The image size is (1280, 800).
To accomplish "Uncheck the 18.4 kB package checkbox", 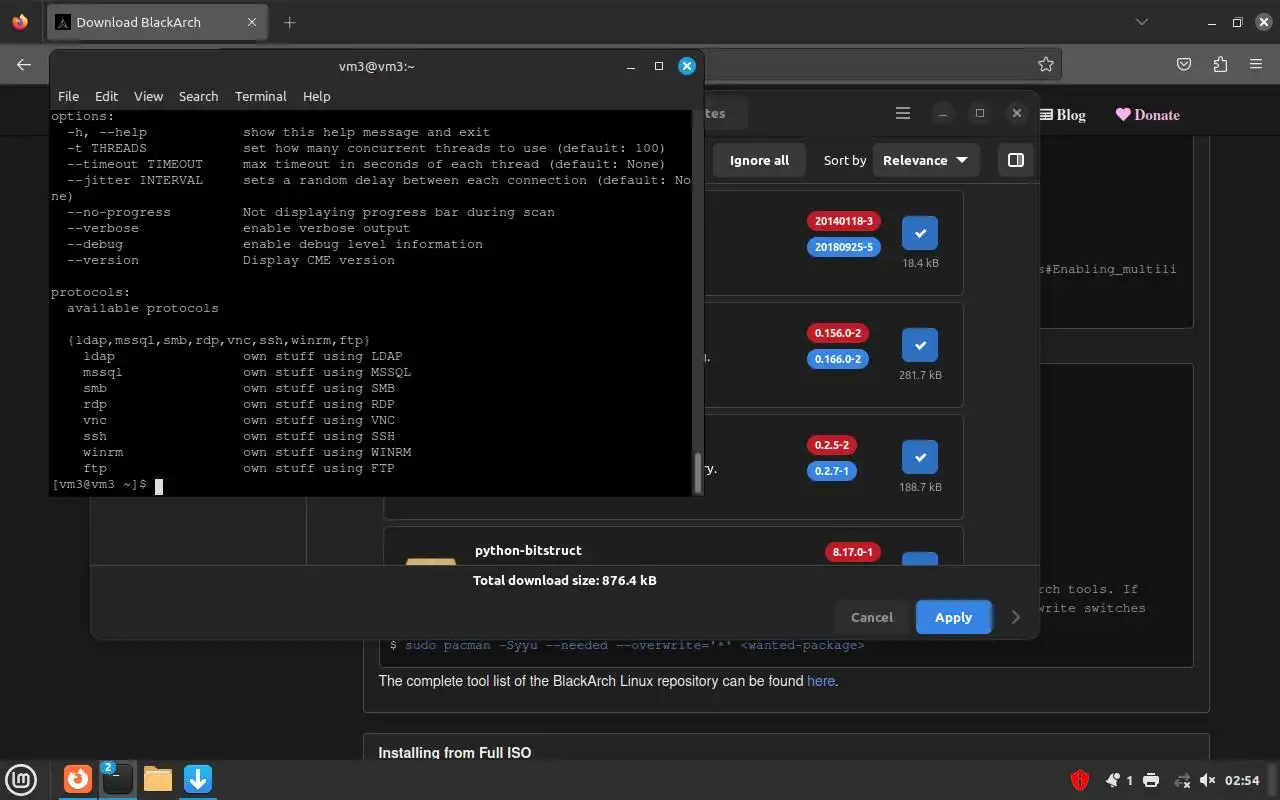I will click(x=920, y=233).
